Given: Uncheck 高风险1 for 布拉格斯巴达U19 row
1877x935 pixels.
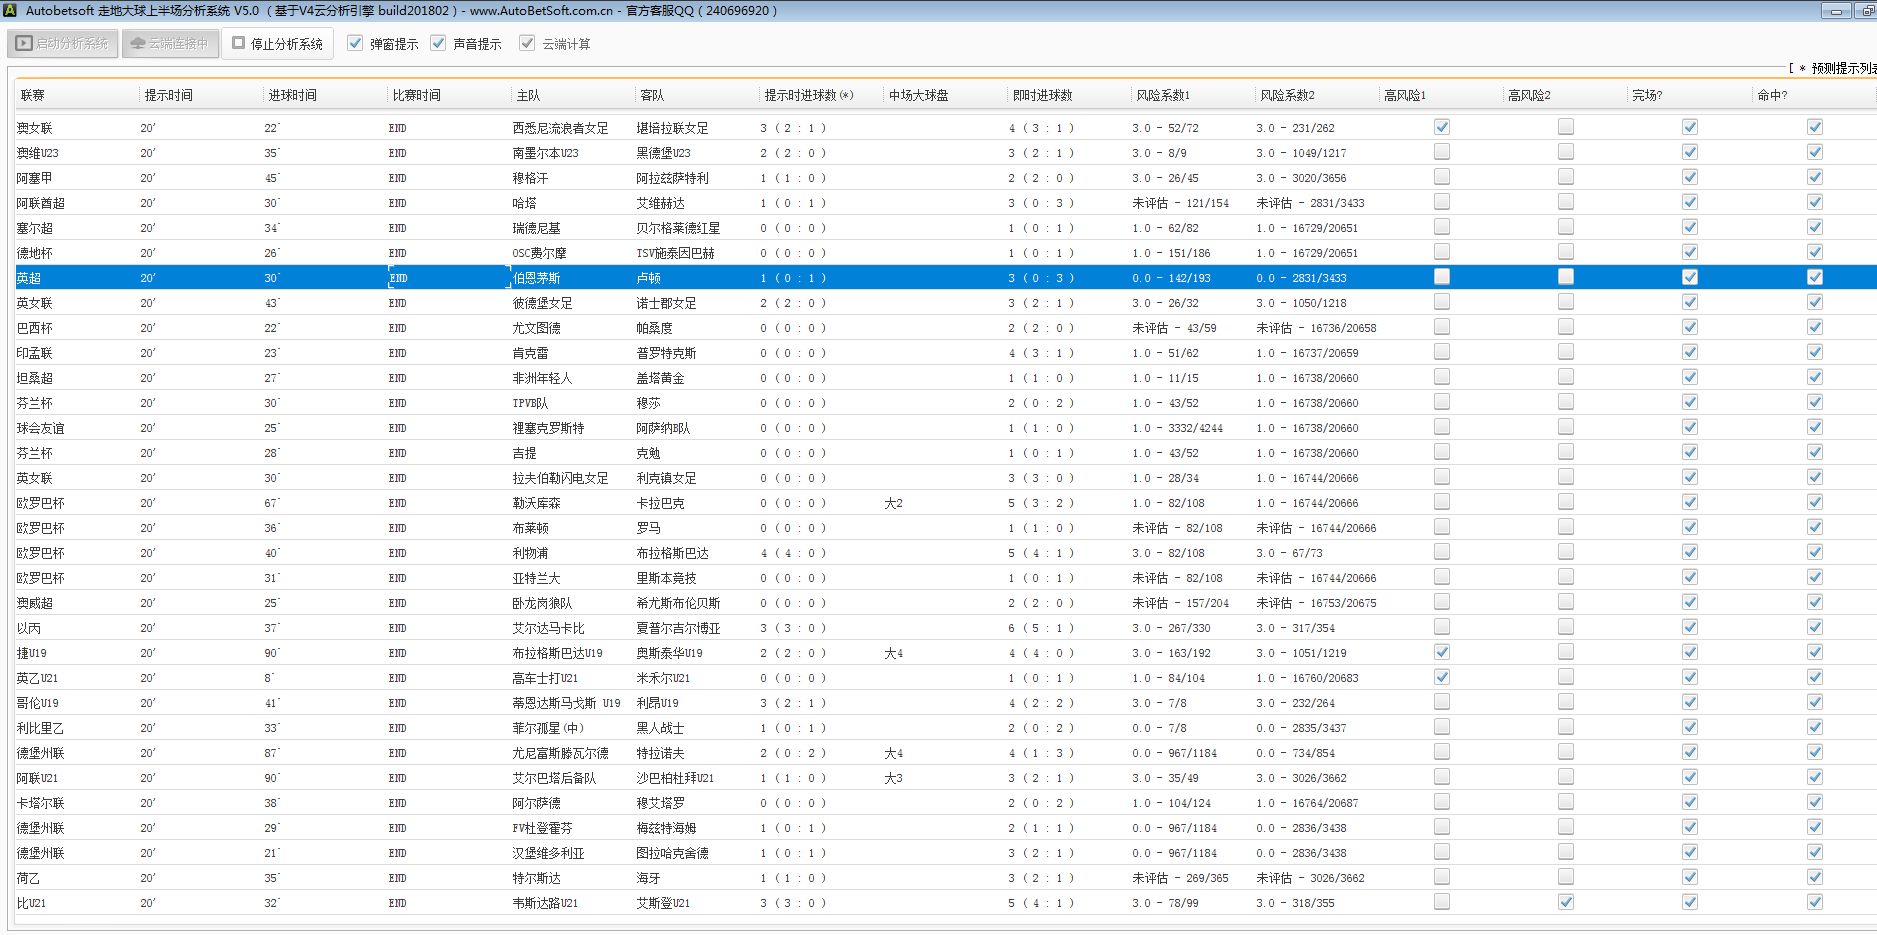Looking at the screenshot, I should [1441, 652].
